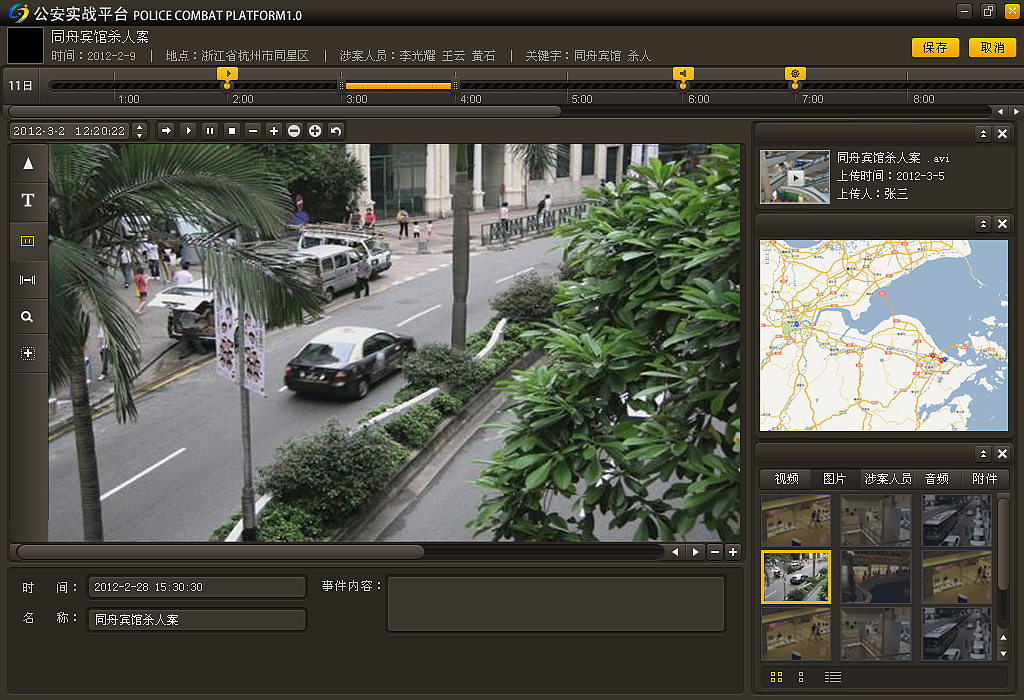
Task: Save the case with 保存 button
Action: coord(935,48)
